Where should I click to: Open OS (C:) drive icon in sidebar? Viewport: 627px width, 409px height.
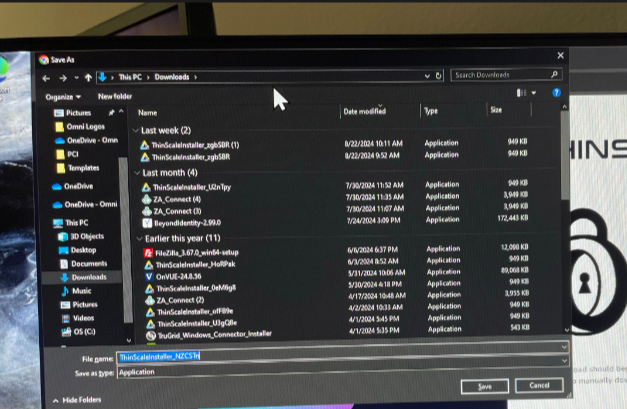coord(66,332)
